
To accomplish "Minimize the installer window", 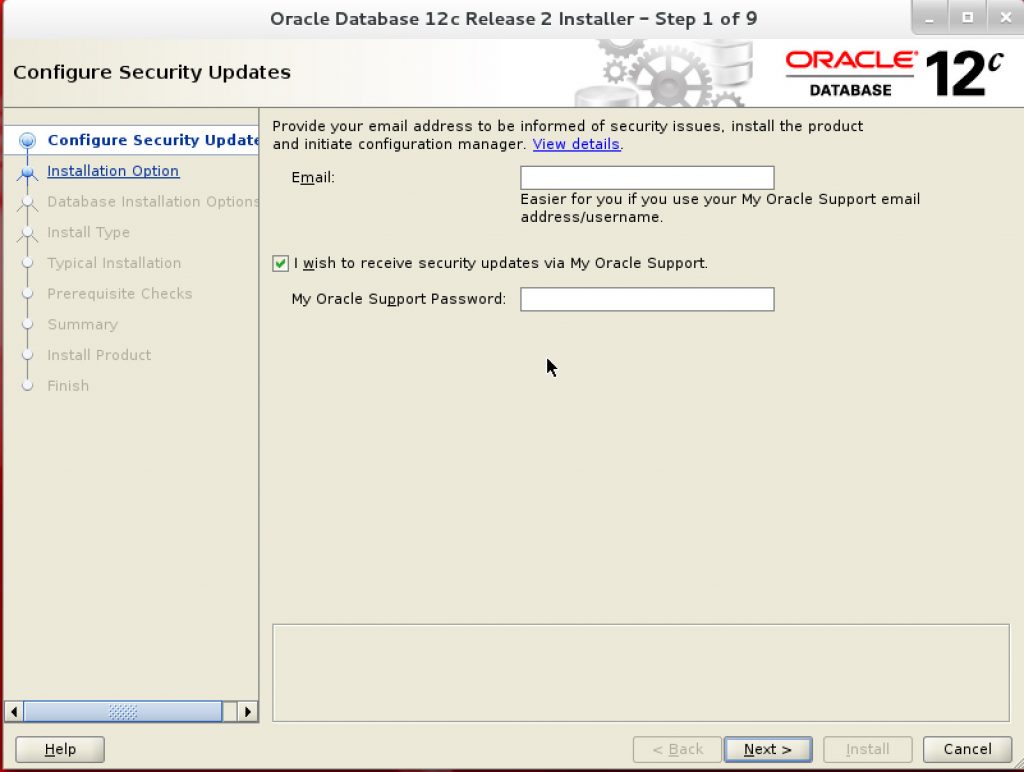I will click(x=929, y=18).
